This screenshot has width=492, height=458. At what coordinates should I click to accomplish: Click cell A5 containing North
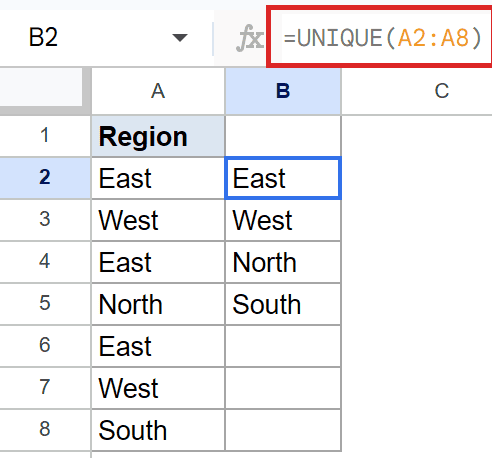[x=158, y=304]
